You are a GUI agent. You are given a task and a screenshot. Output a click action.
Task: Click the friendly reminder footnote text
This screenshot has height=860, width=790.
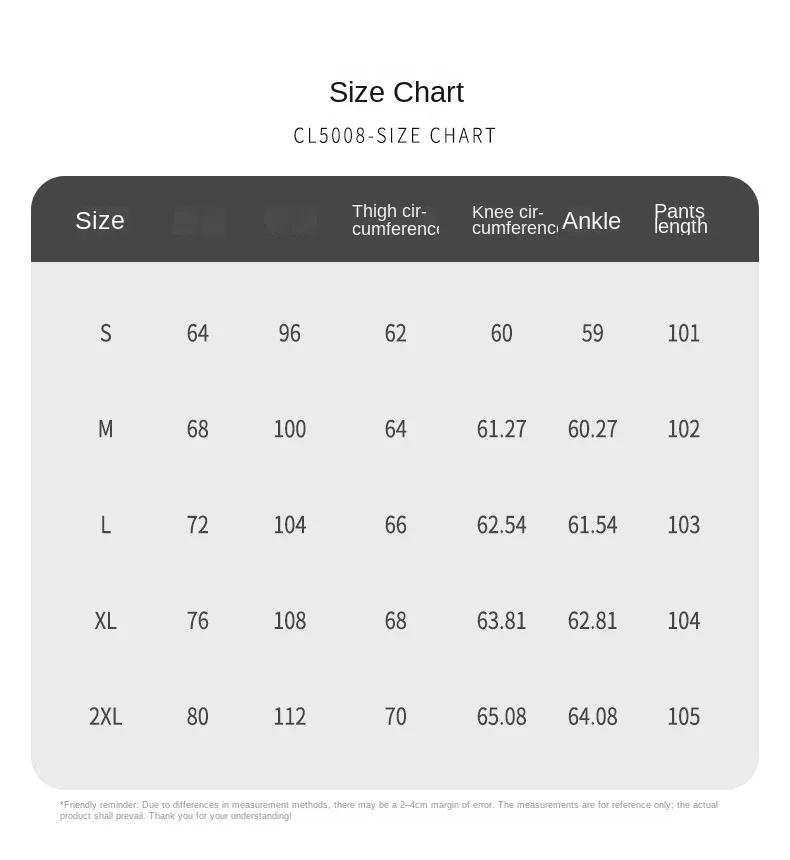pyautogui.click(x=389, y=810)
